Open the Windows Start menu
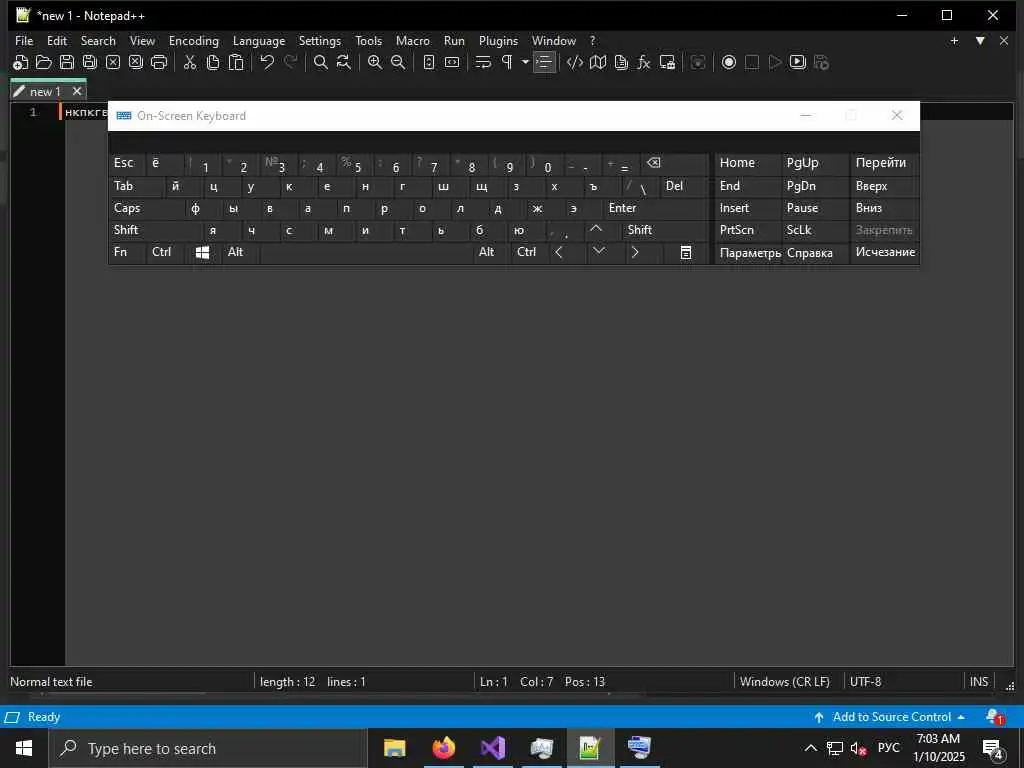The image size is (1024, 768). pyautogui.click(x=24, y=748)
